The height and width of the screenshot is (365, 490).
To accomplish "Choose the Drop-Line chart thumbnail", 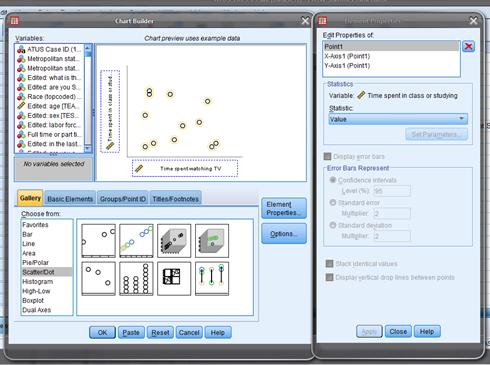I will pyautogui.click(x=212, y=279).
